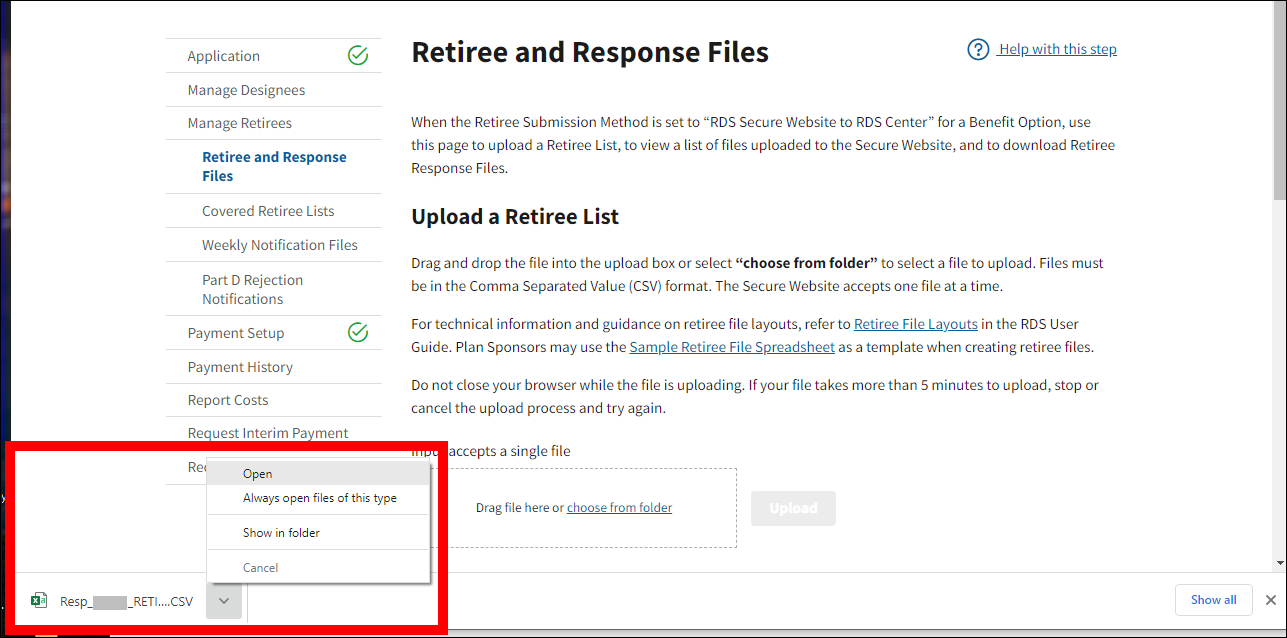The image size is (1287, 638).
Task: Open Weekly Notification Files sidebar item
Action: pos(279,245)
